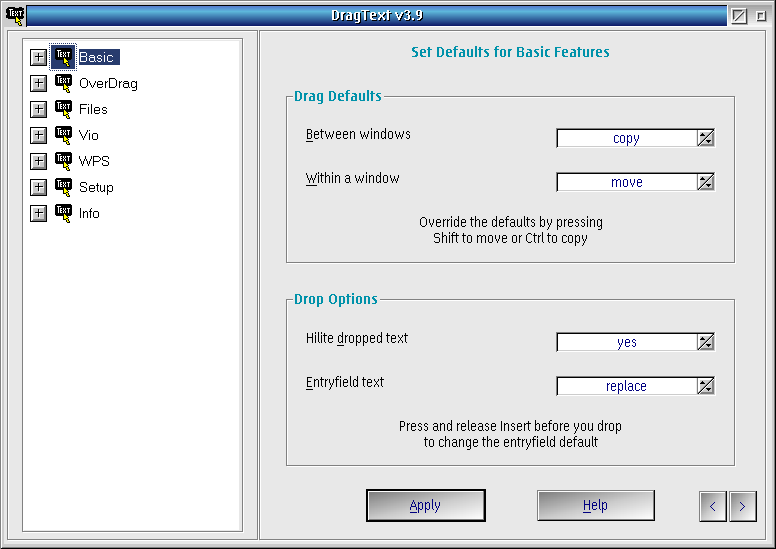This screenshot has width=776, height=549.
Task: Select the Files tree item
Action: tap(93, 109)
